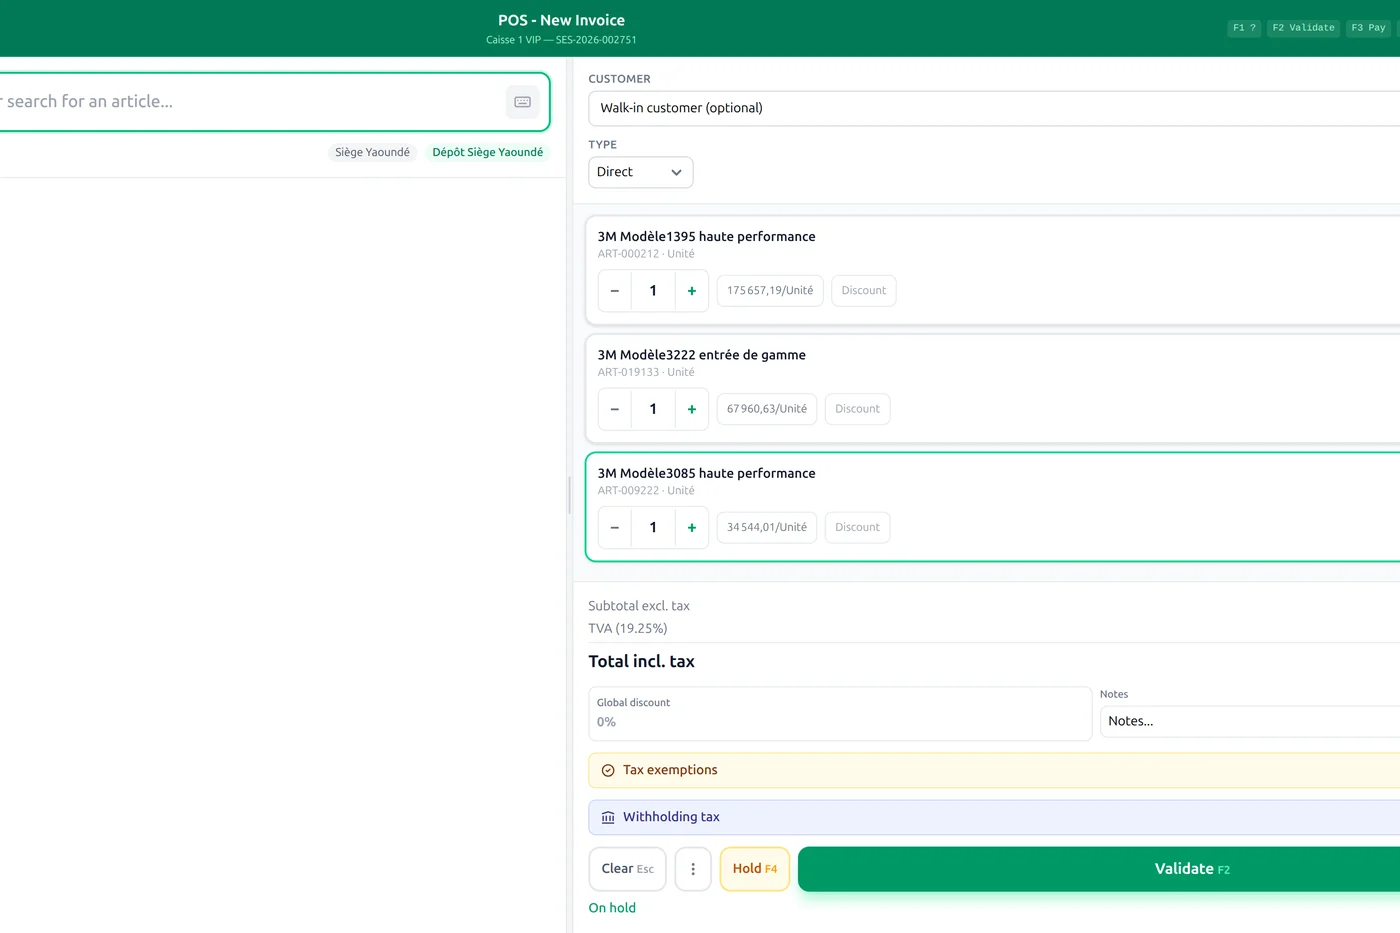
Task: Edit quantity field of 3M Modèle3222 item
Action: [x=653, y=409]
